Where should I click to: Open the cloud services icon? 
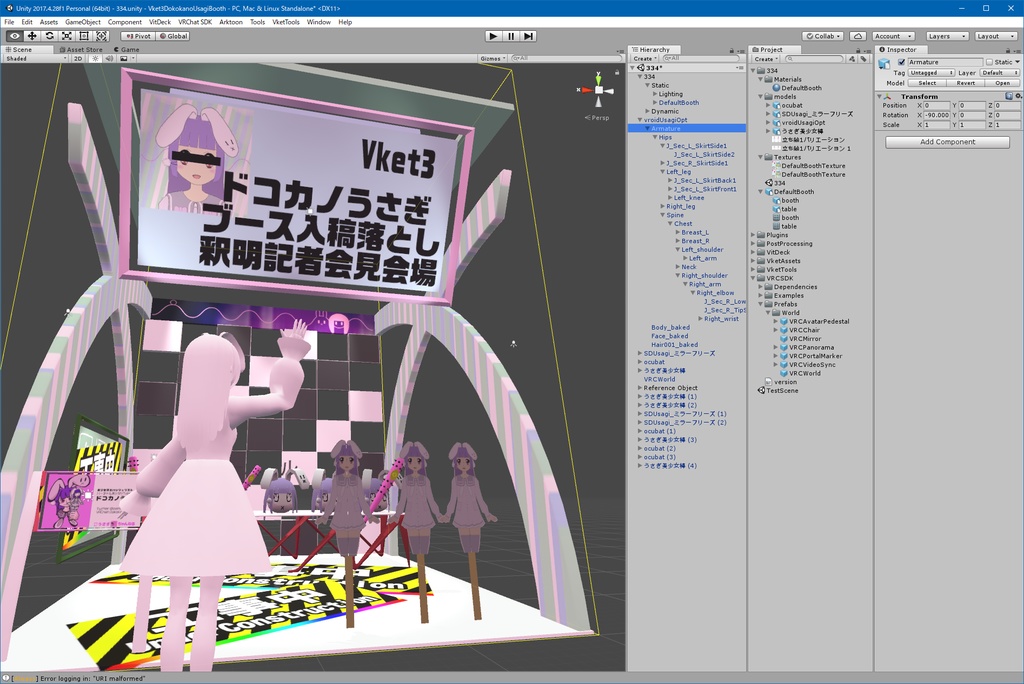pos(858,36)
